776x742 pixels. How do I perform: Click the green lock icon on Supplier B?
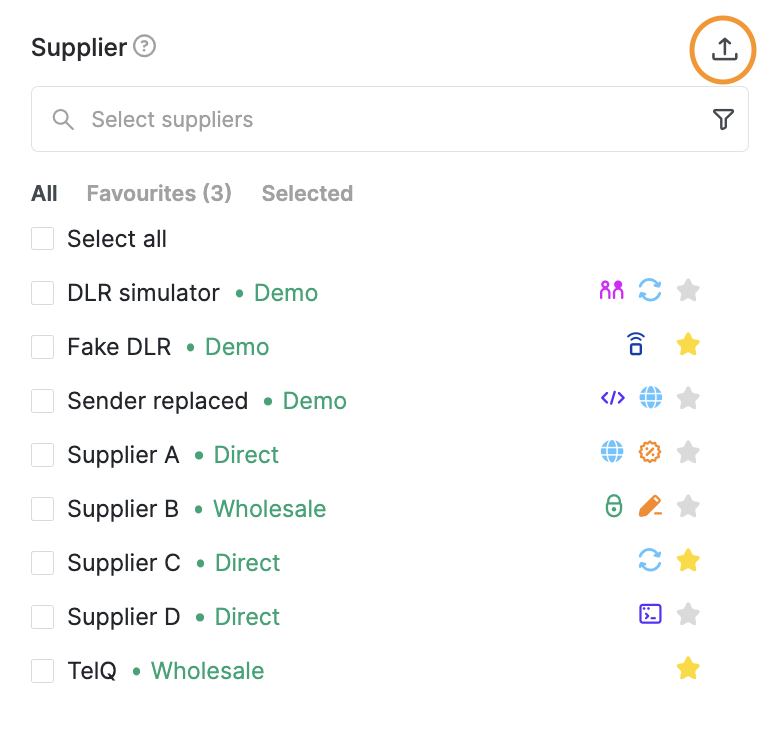614,506
